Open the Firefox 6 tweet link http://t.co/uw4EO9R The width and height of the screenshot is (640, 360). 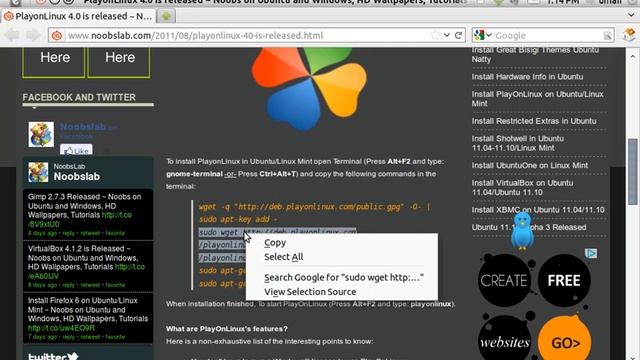(61, 328)
